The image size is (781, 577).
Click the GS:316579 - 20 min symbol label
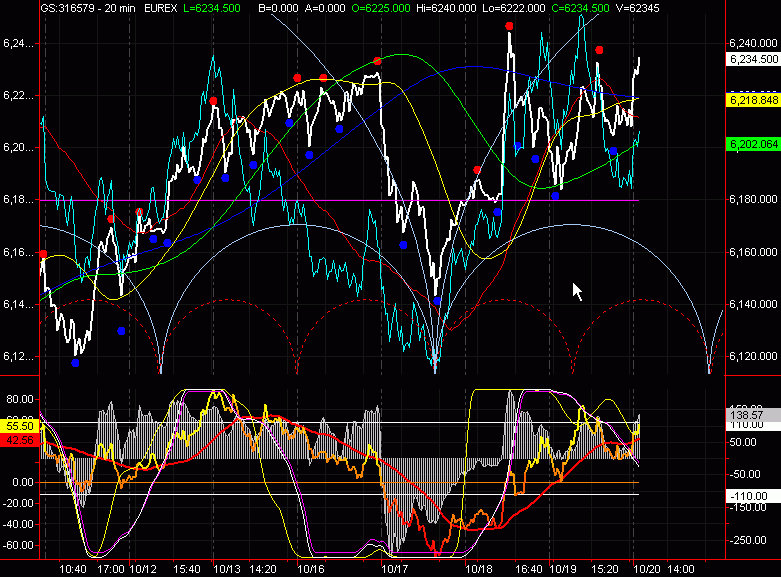89,8
